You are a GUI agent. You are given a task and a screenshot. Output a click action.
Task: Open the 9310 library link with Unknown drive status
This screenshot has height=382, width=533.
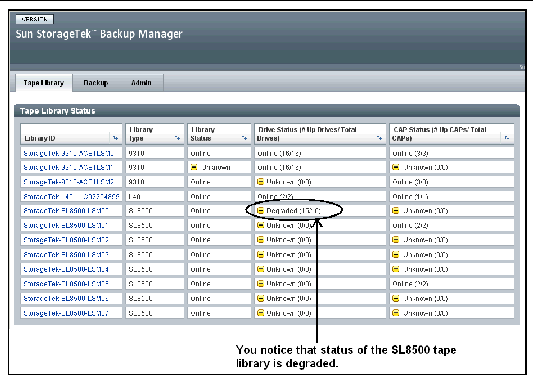coord(68,182)
